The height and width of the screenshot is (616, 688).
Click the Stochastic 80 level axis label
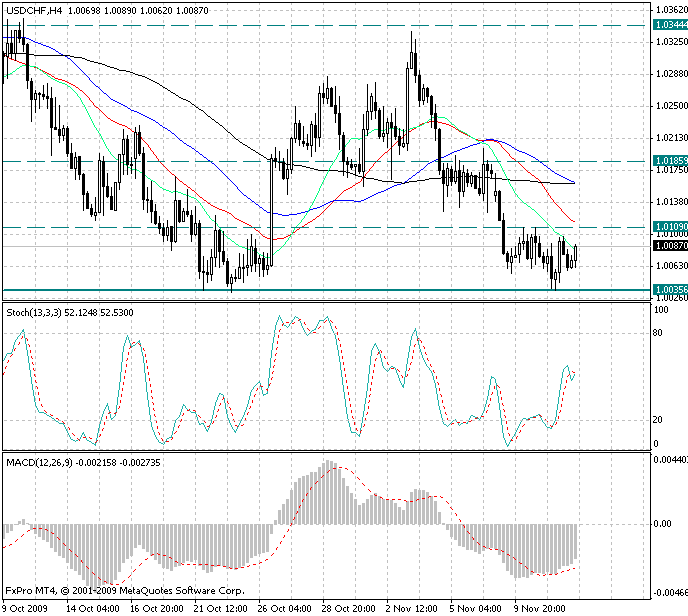[x=659, y=332]
